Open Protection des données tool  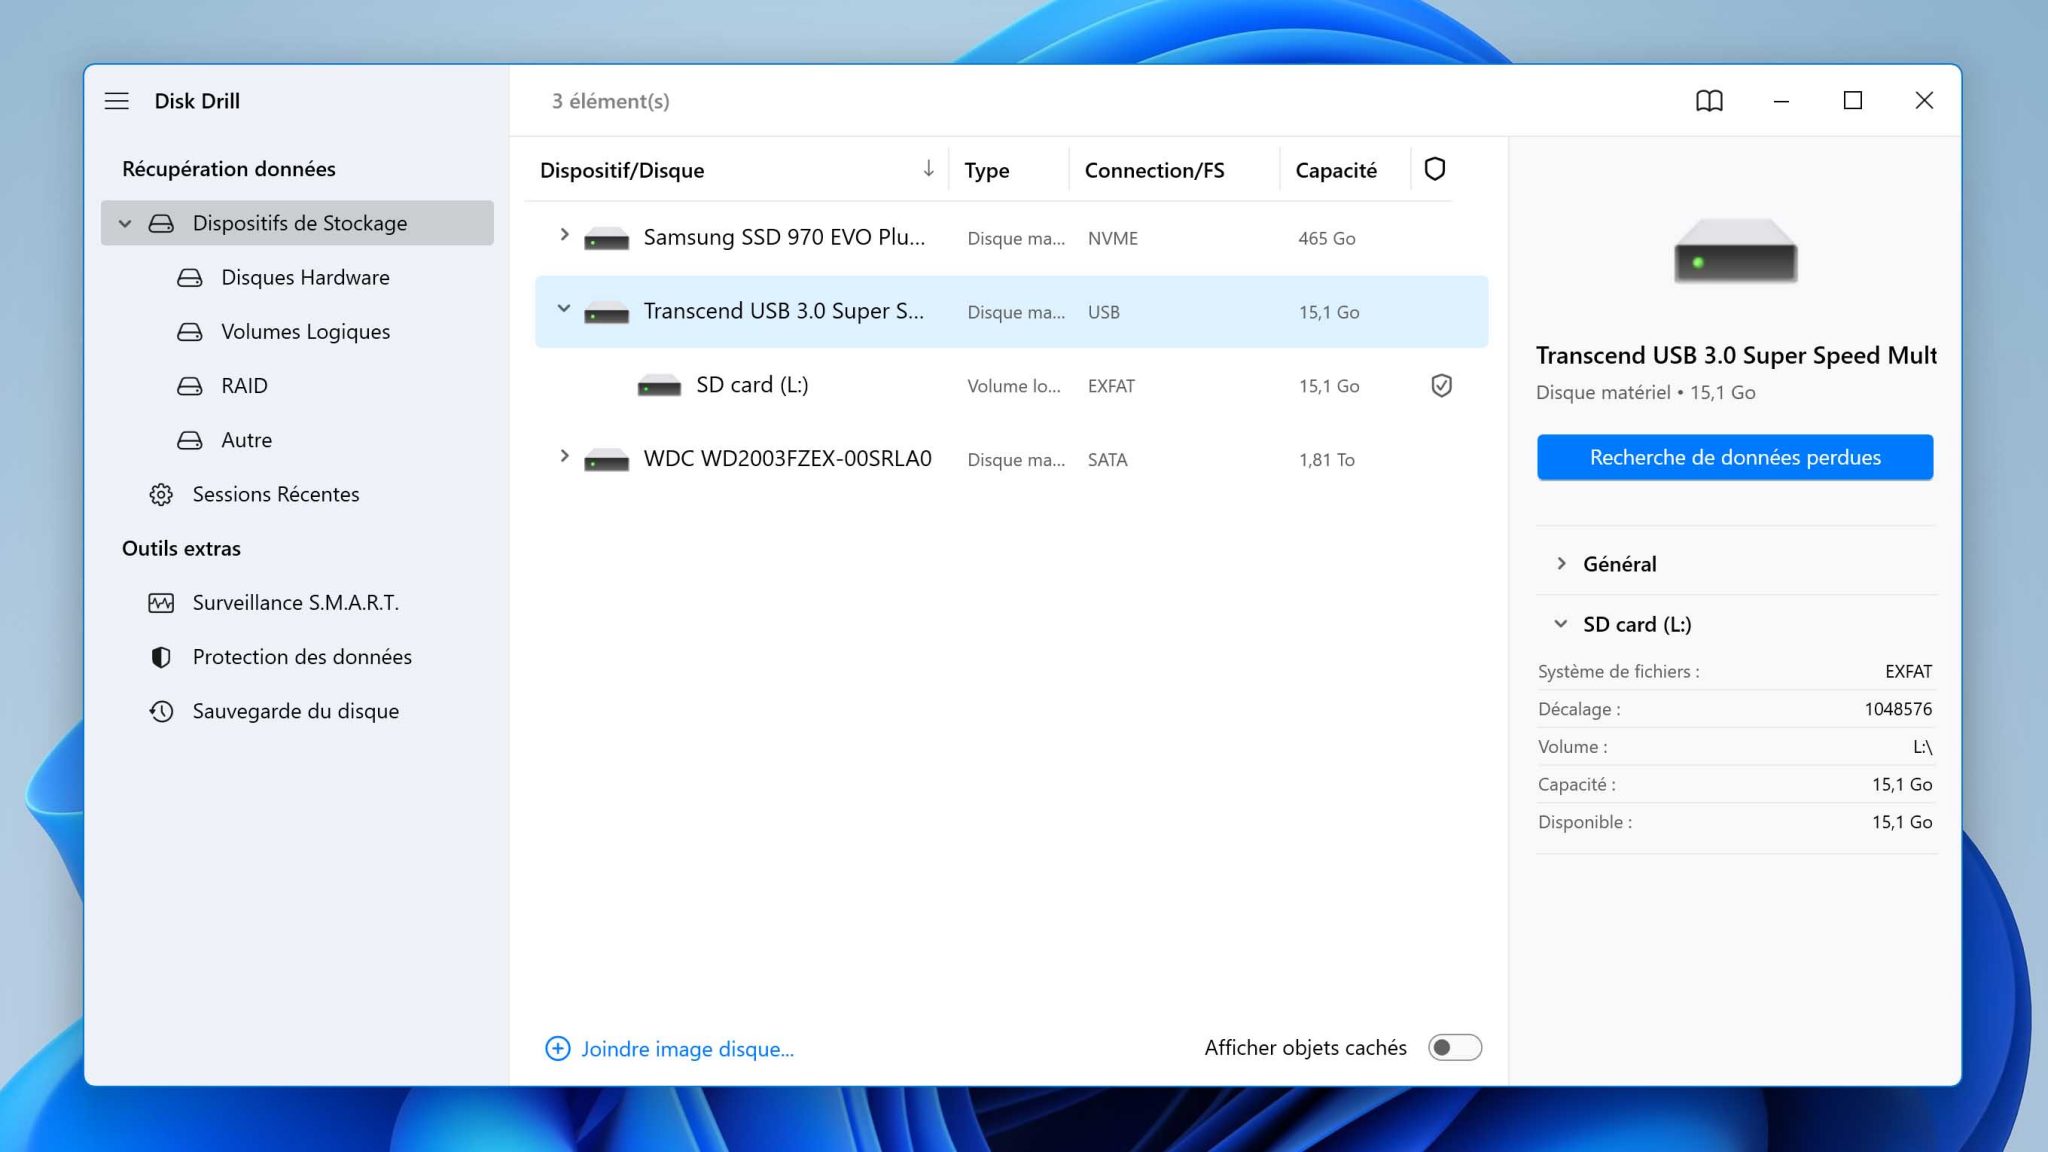(301, 657)
